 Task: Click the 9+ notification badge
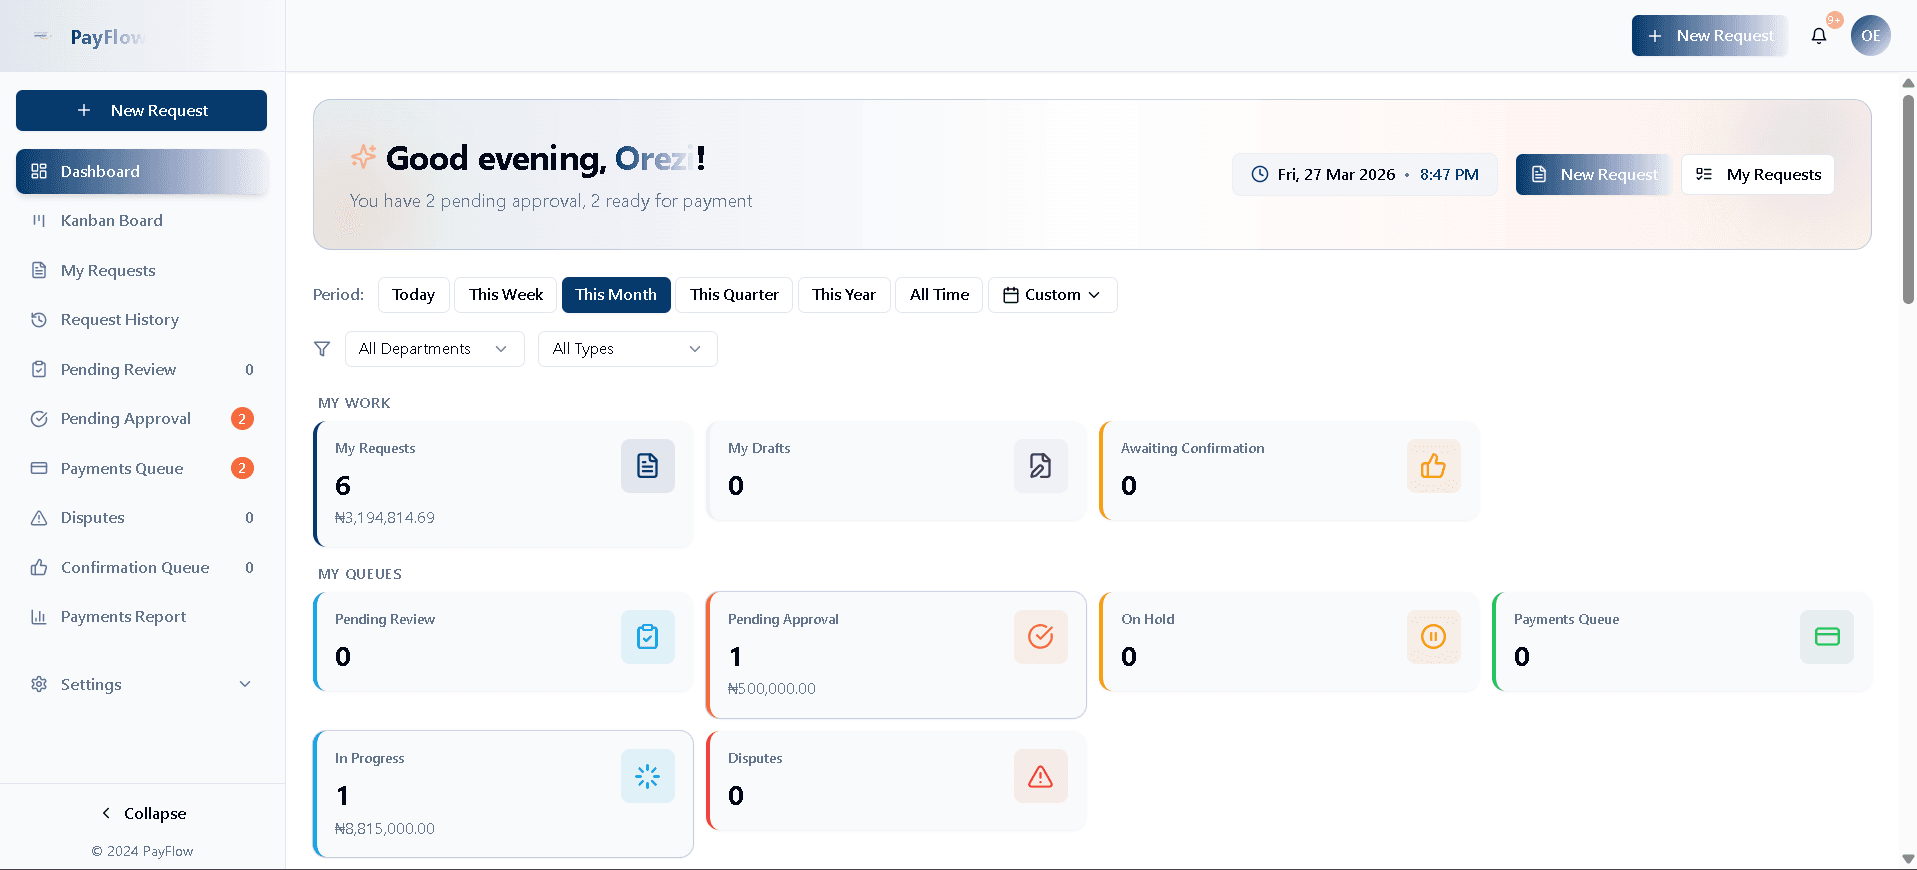pyautogui.click(x=1834, y=20)
